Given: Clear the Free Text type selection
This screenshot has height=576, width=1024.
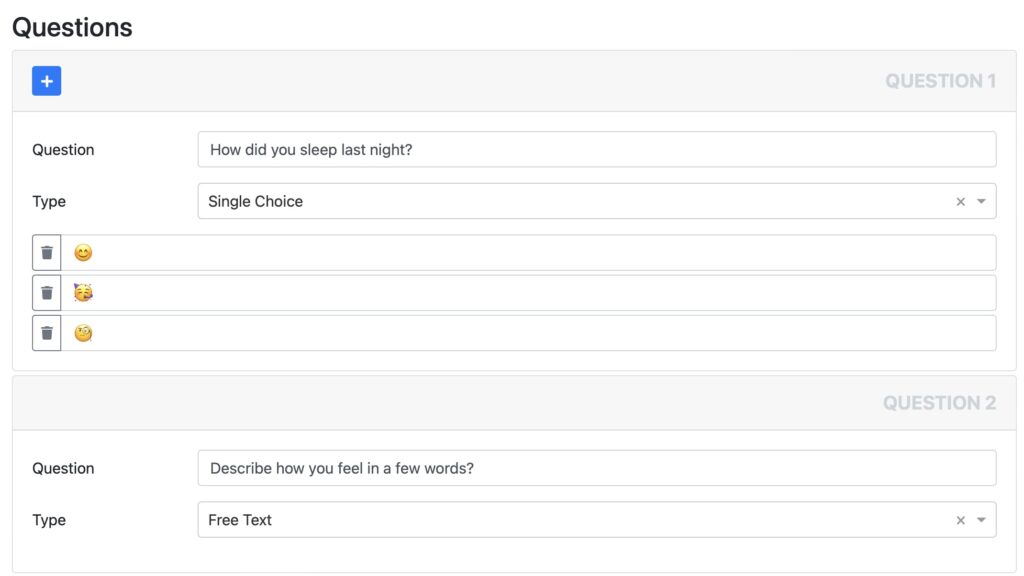Looking at the screenshot, I should pos(960,520).
